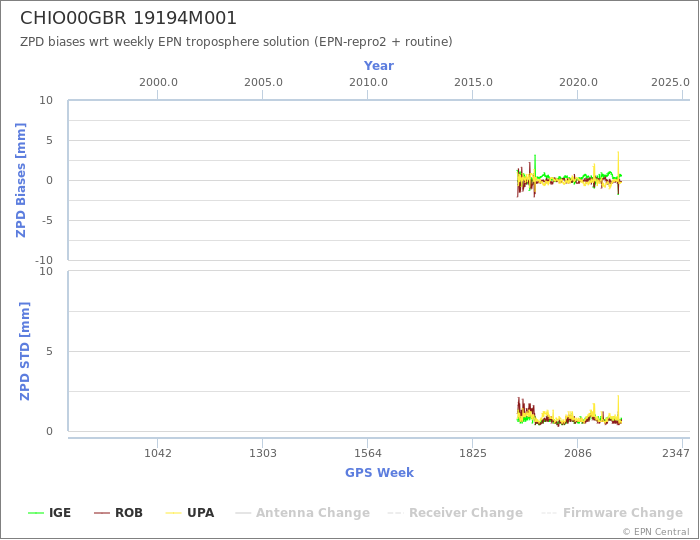Click the Year axis title

pyautogui.click(x=379, y=66)
